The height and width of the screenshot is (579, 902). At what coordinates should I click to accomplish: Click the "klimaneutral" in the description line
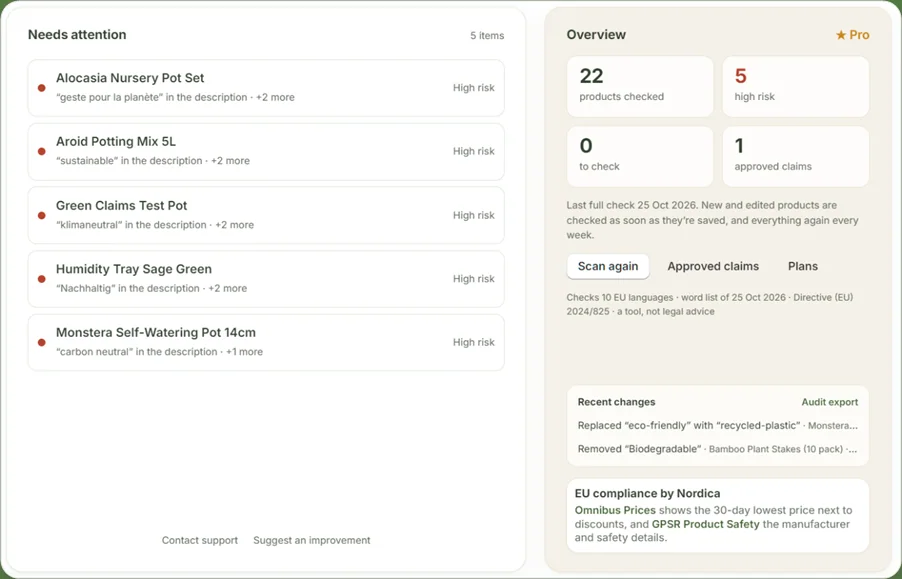(x=155, y=225)
